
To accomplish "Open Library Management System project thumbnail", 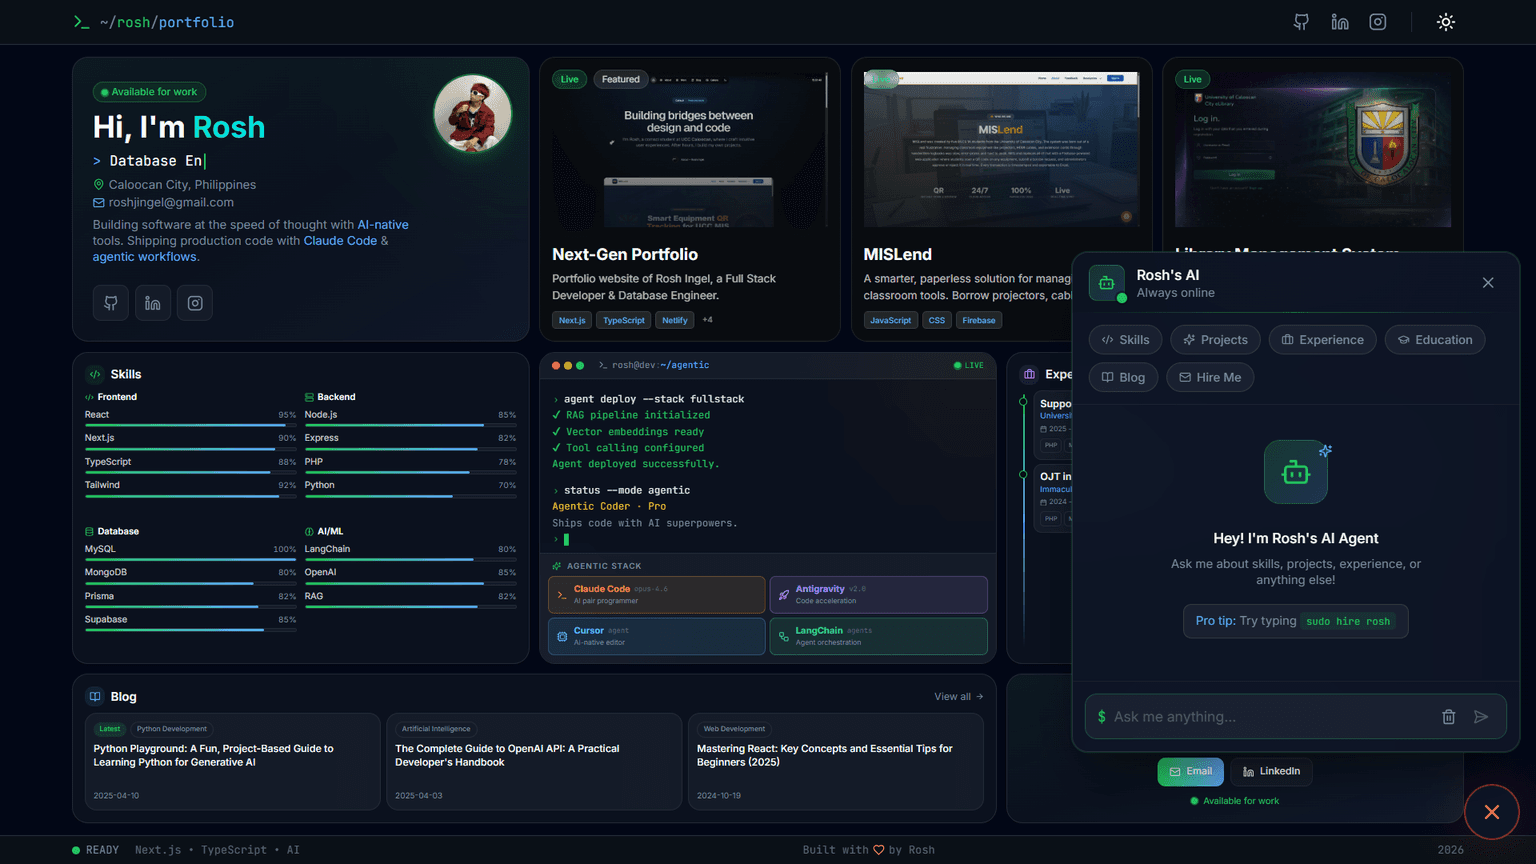I will coord(1313,149).
